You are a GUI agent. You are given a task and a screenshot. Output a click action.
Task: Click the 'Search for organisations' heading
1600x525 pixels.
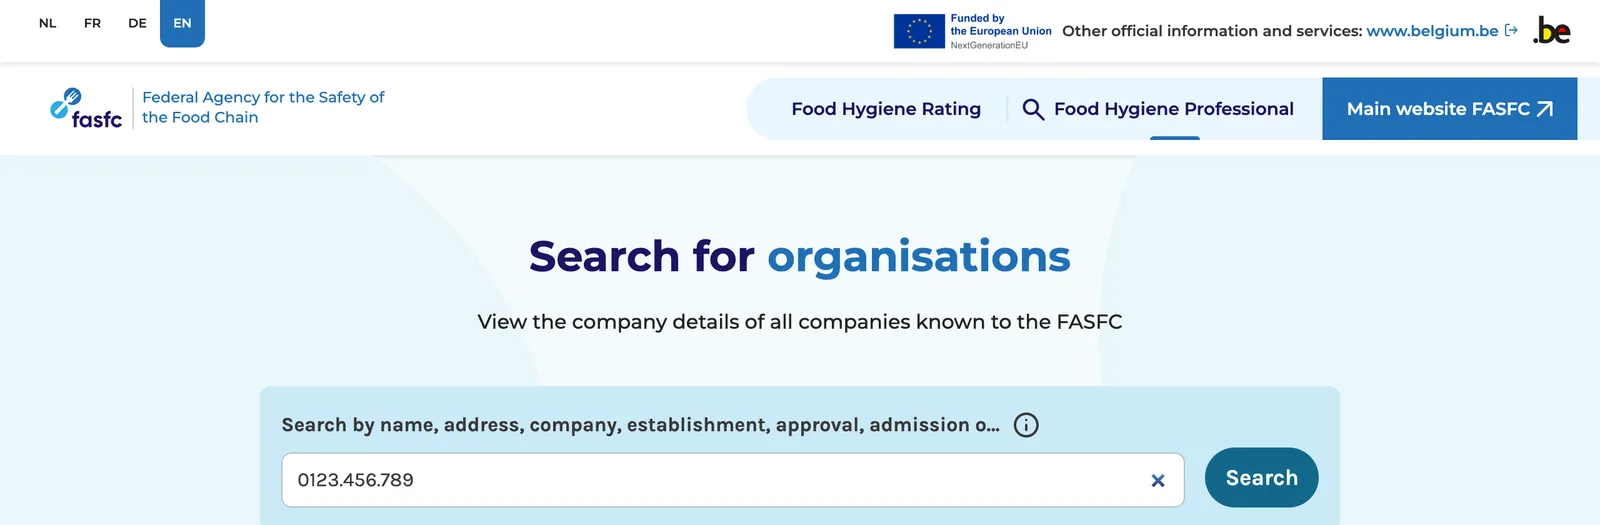800,257
